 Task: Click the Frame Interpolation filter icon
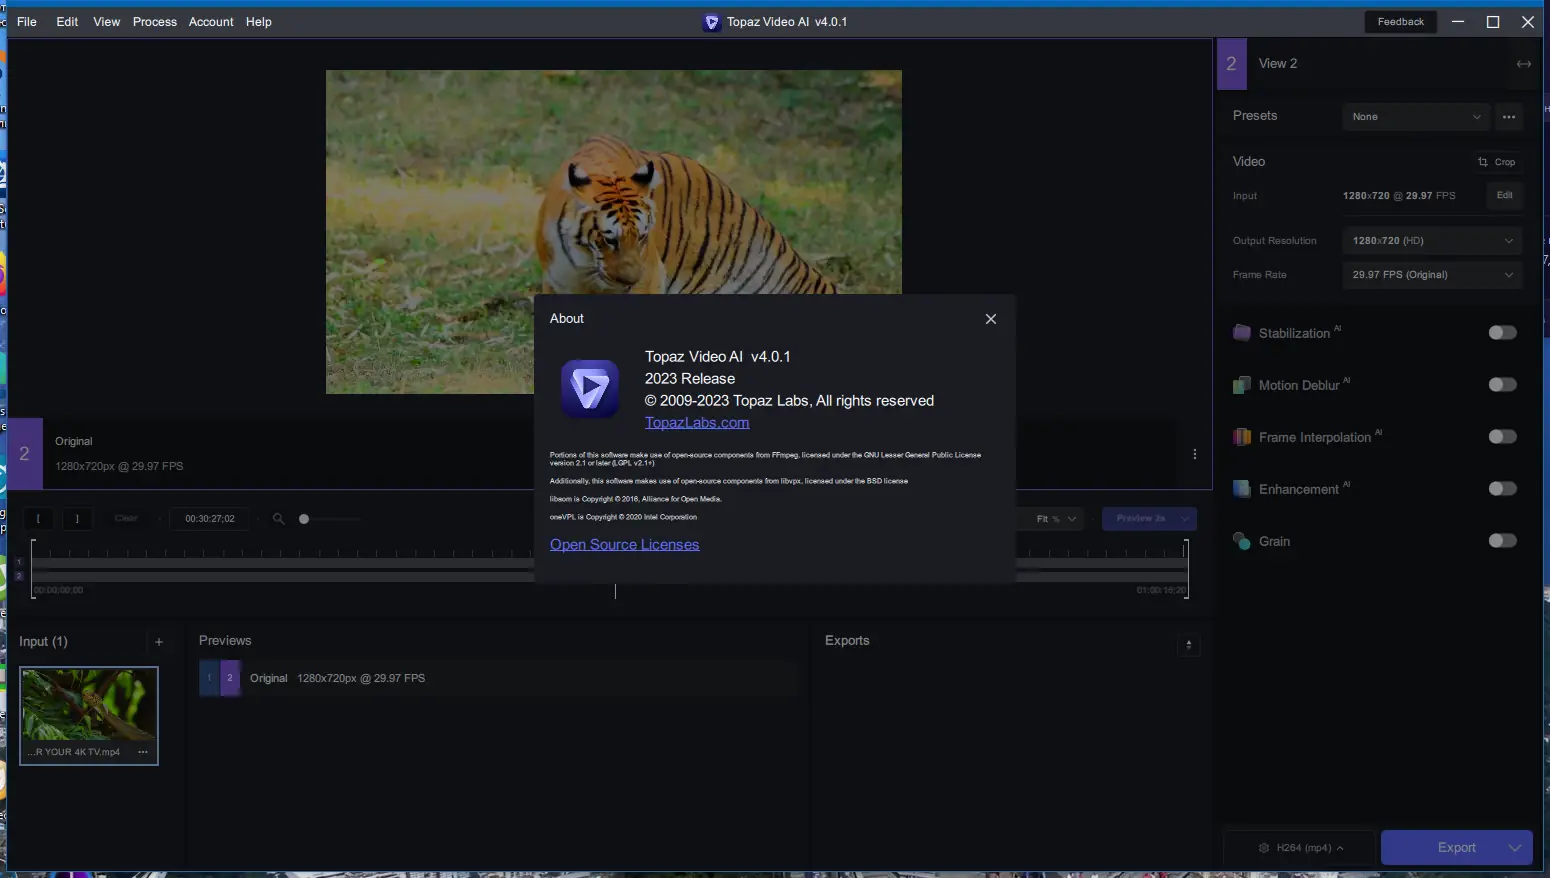click(1242, 437)
